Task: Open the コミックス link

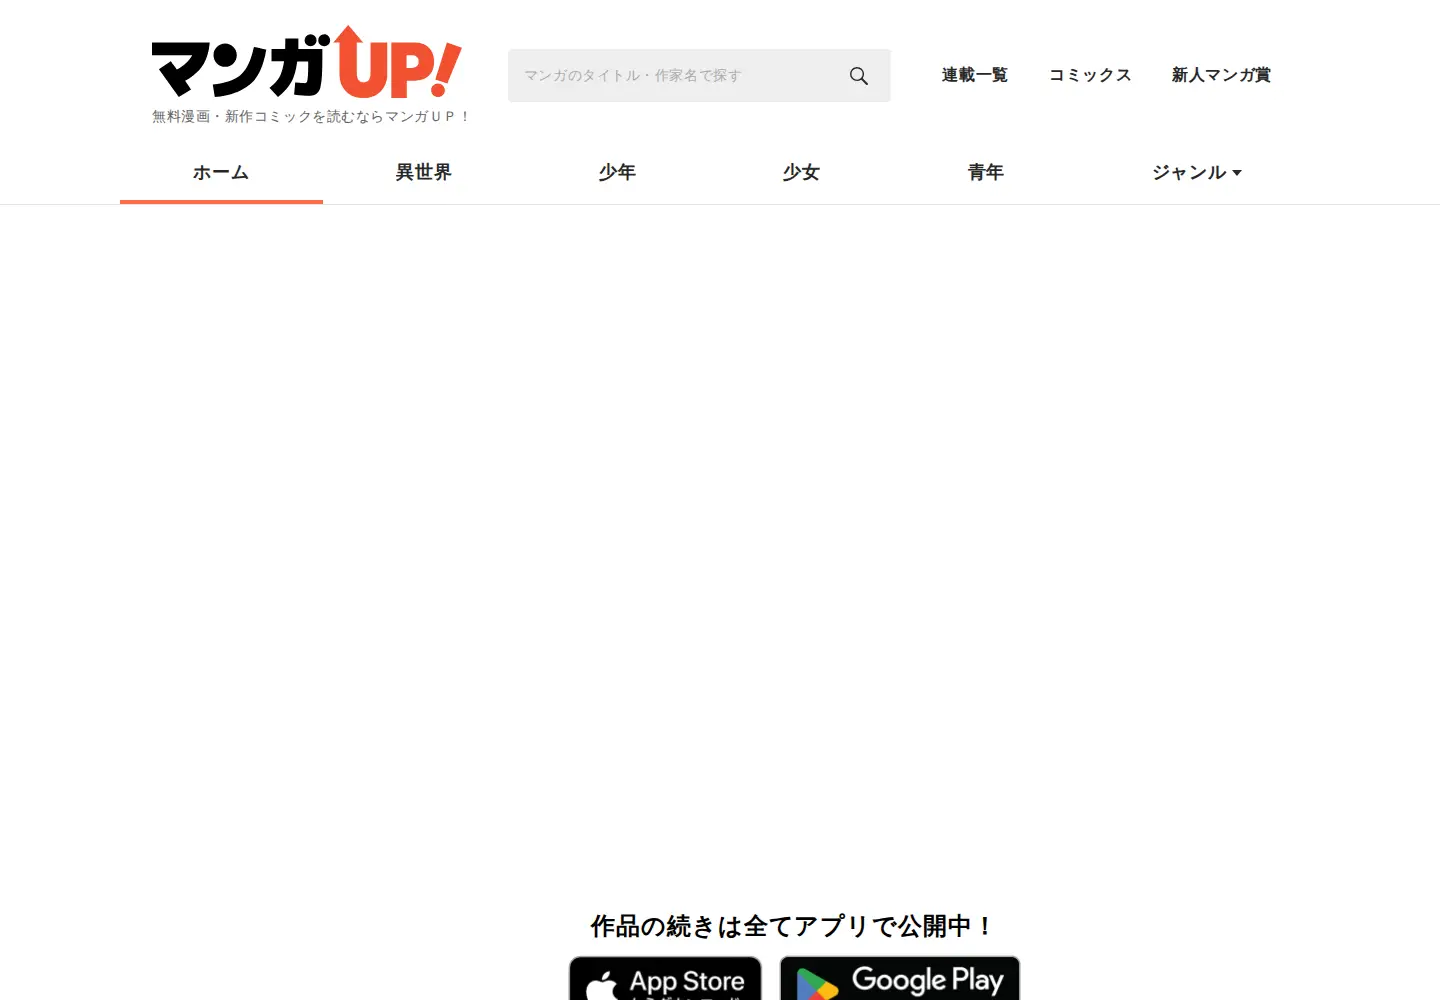Action: coord(1090,75)
